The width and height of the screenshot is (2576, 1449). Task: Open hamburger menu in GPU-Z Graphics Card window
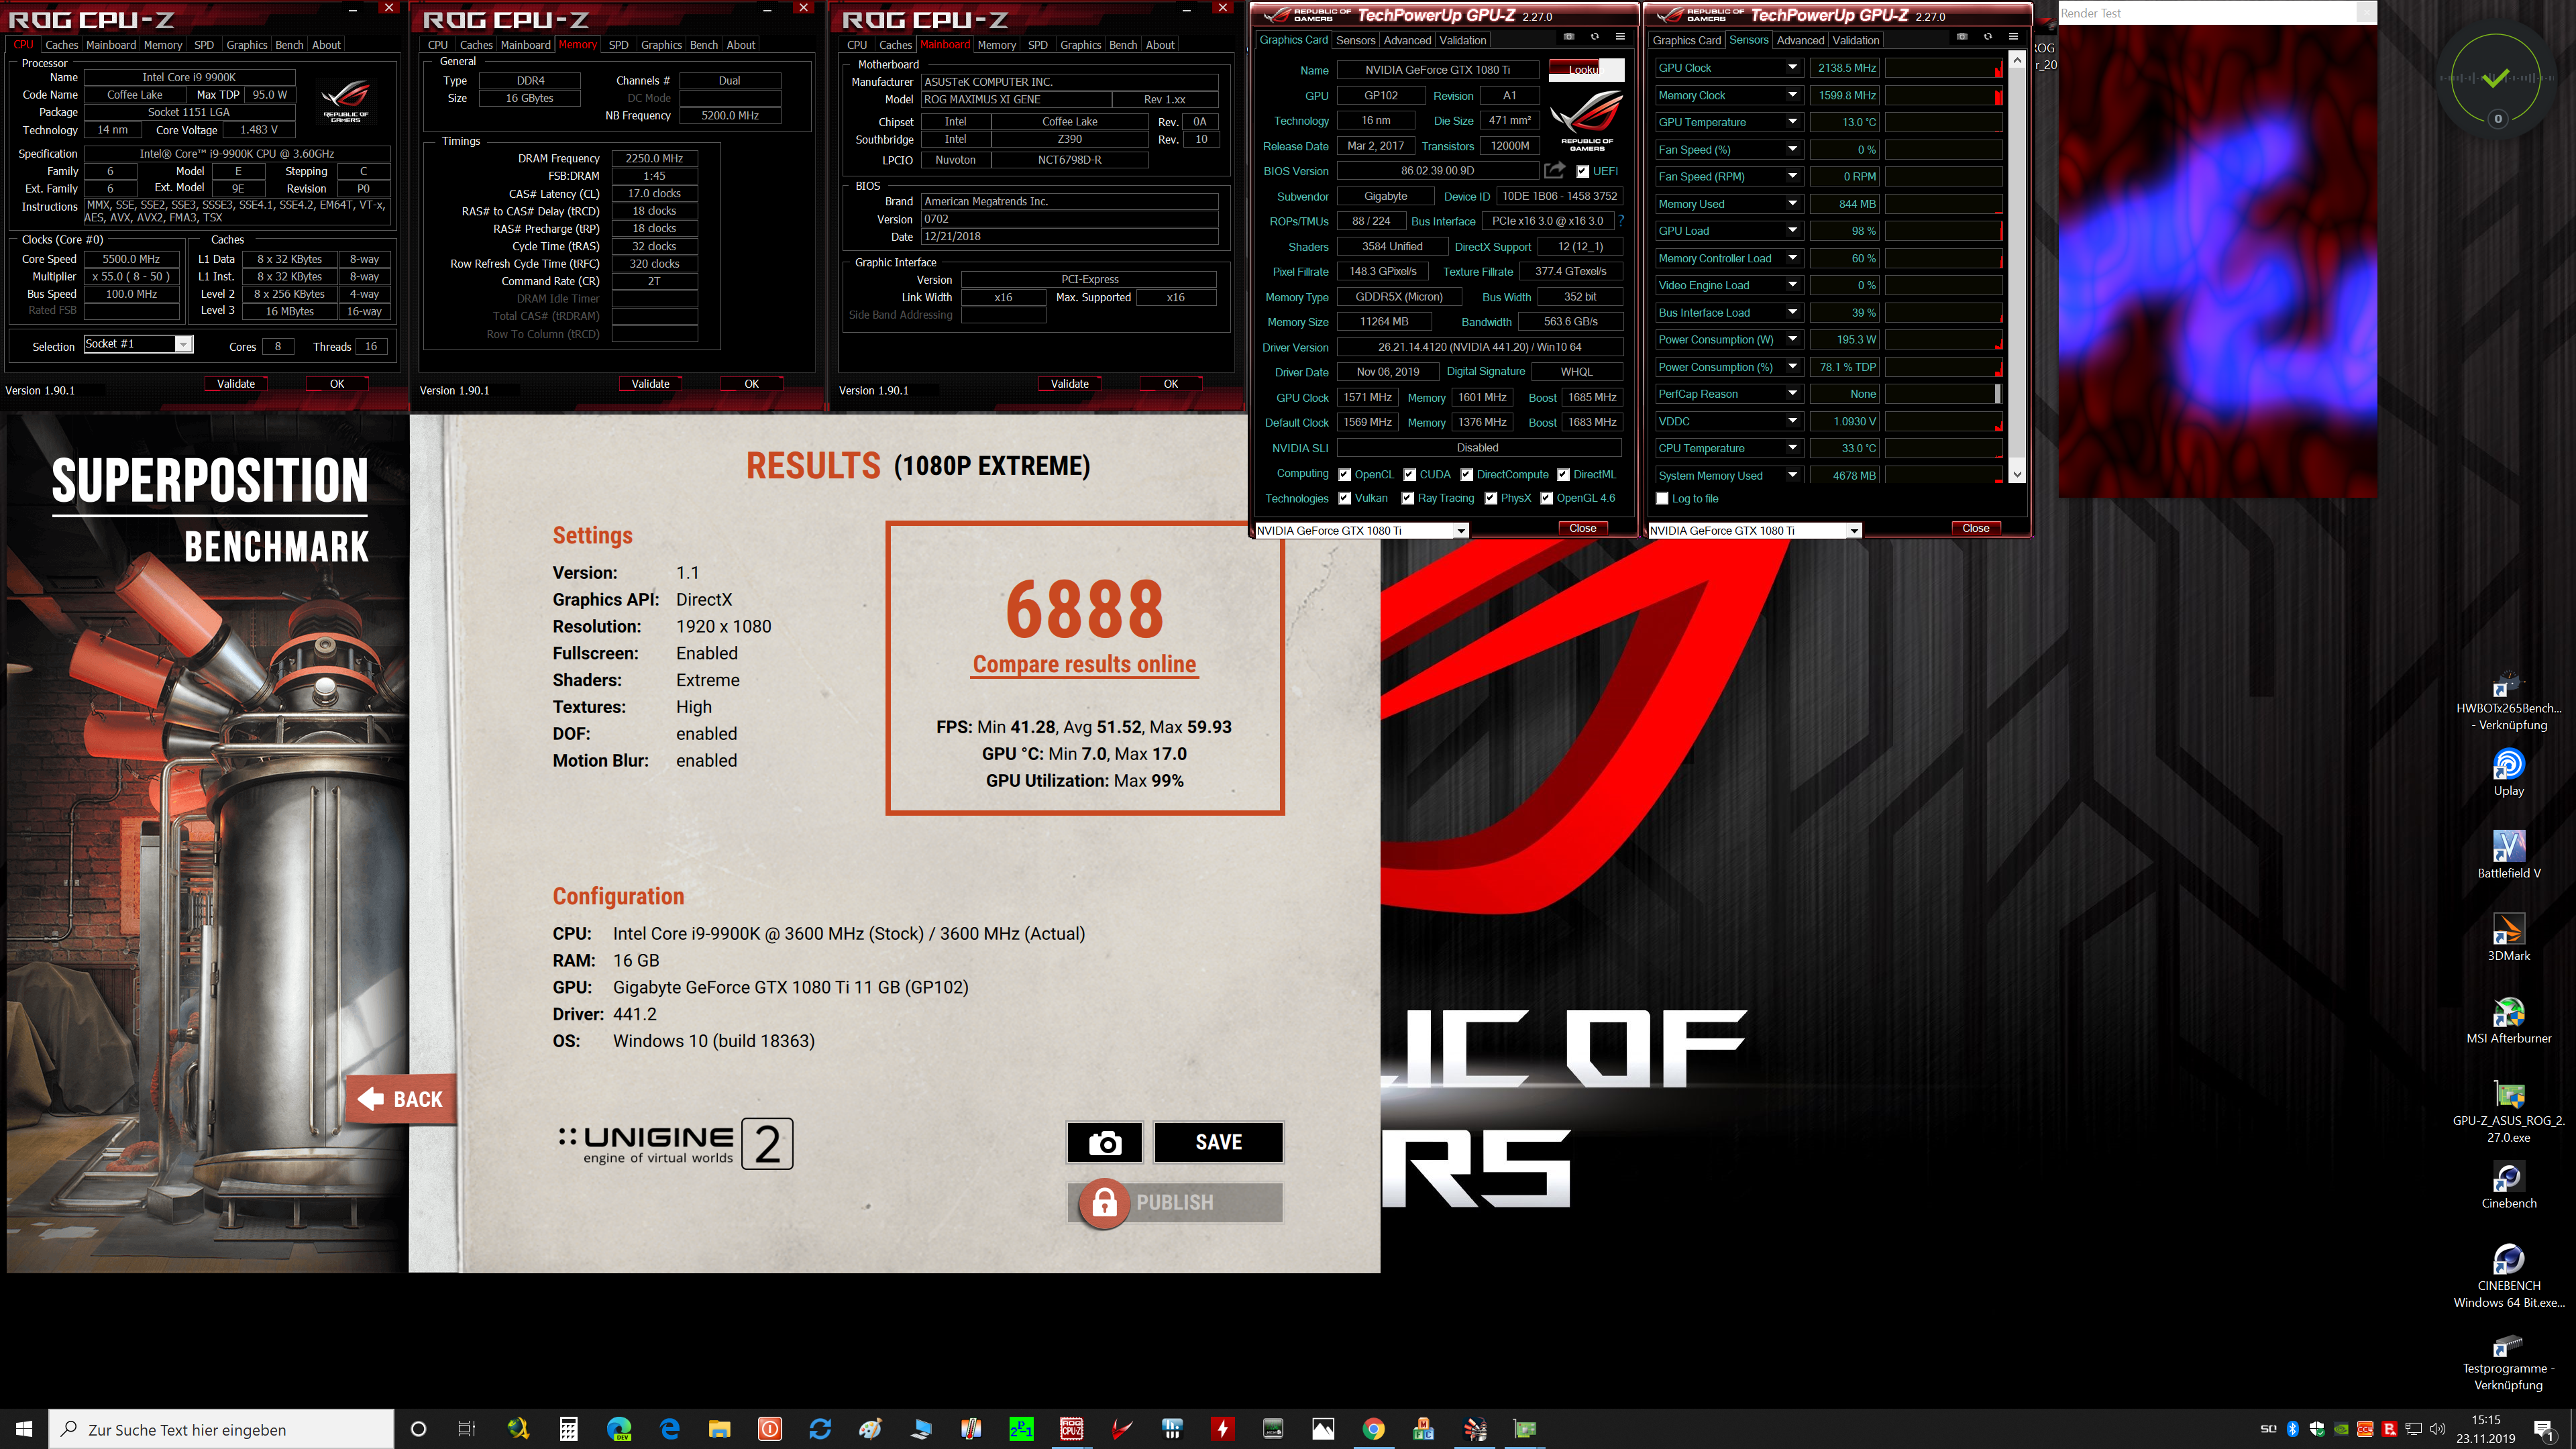pyautogui.click(x=1620, y=36)
